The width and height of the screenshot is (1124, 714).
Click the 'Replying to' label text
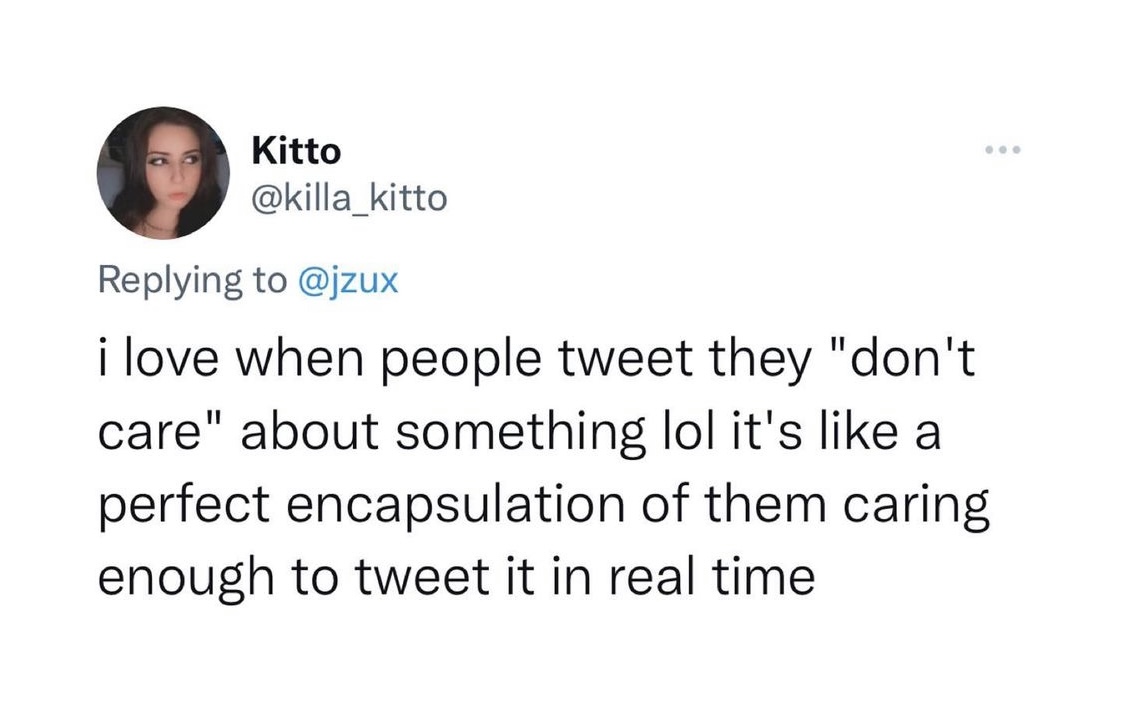point(192,280)
